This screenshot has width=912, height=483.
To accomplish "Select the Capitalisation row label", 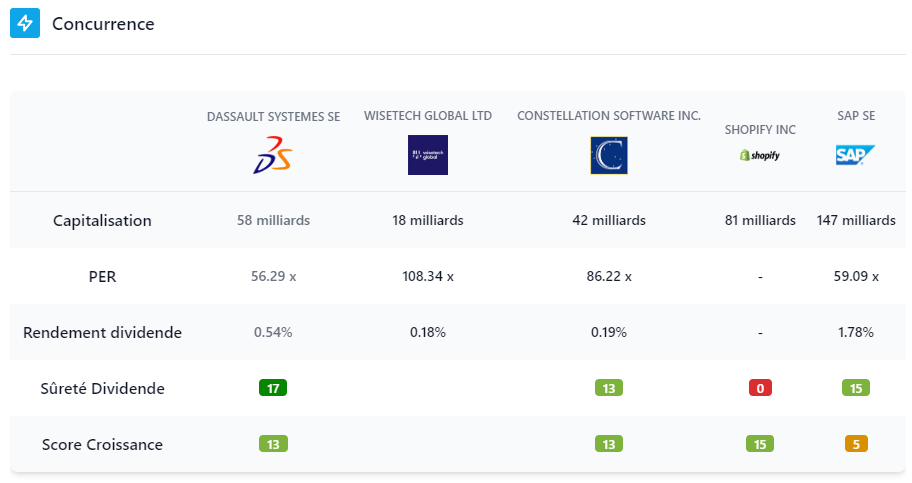I will (x=102, y=220).
